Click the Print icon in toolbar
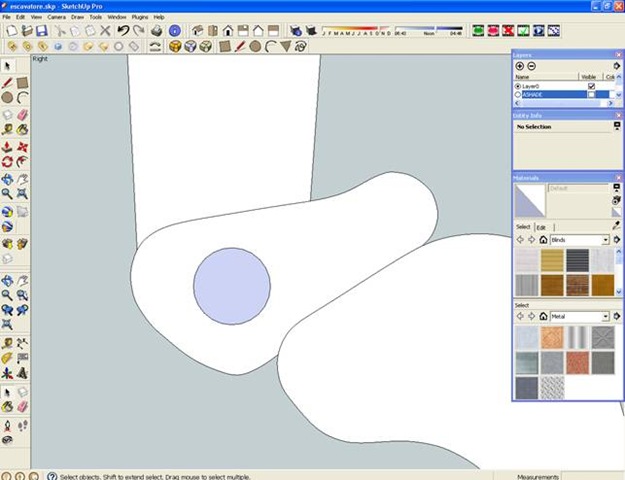 click(x=156, y=31)
